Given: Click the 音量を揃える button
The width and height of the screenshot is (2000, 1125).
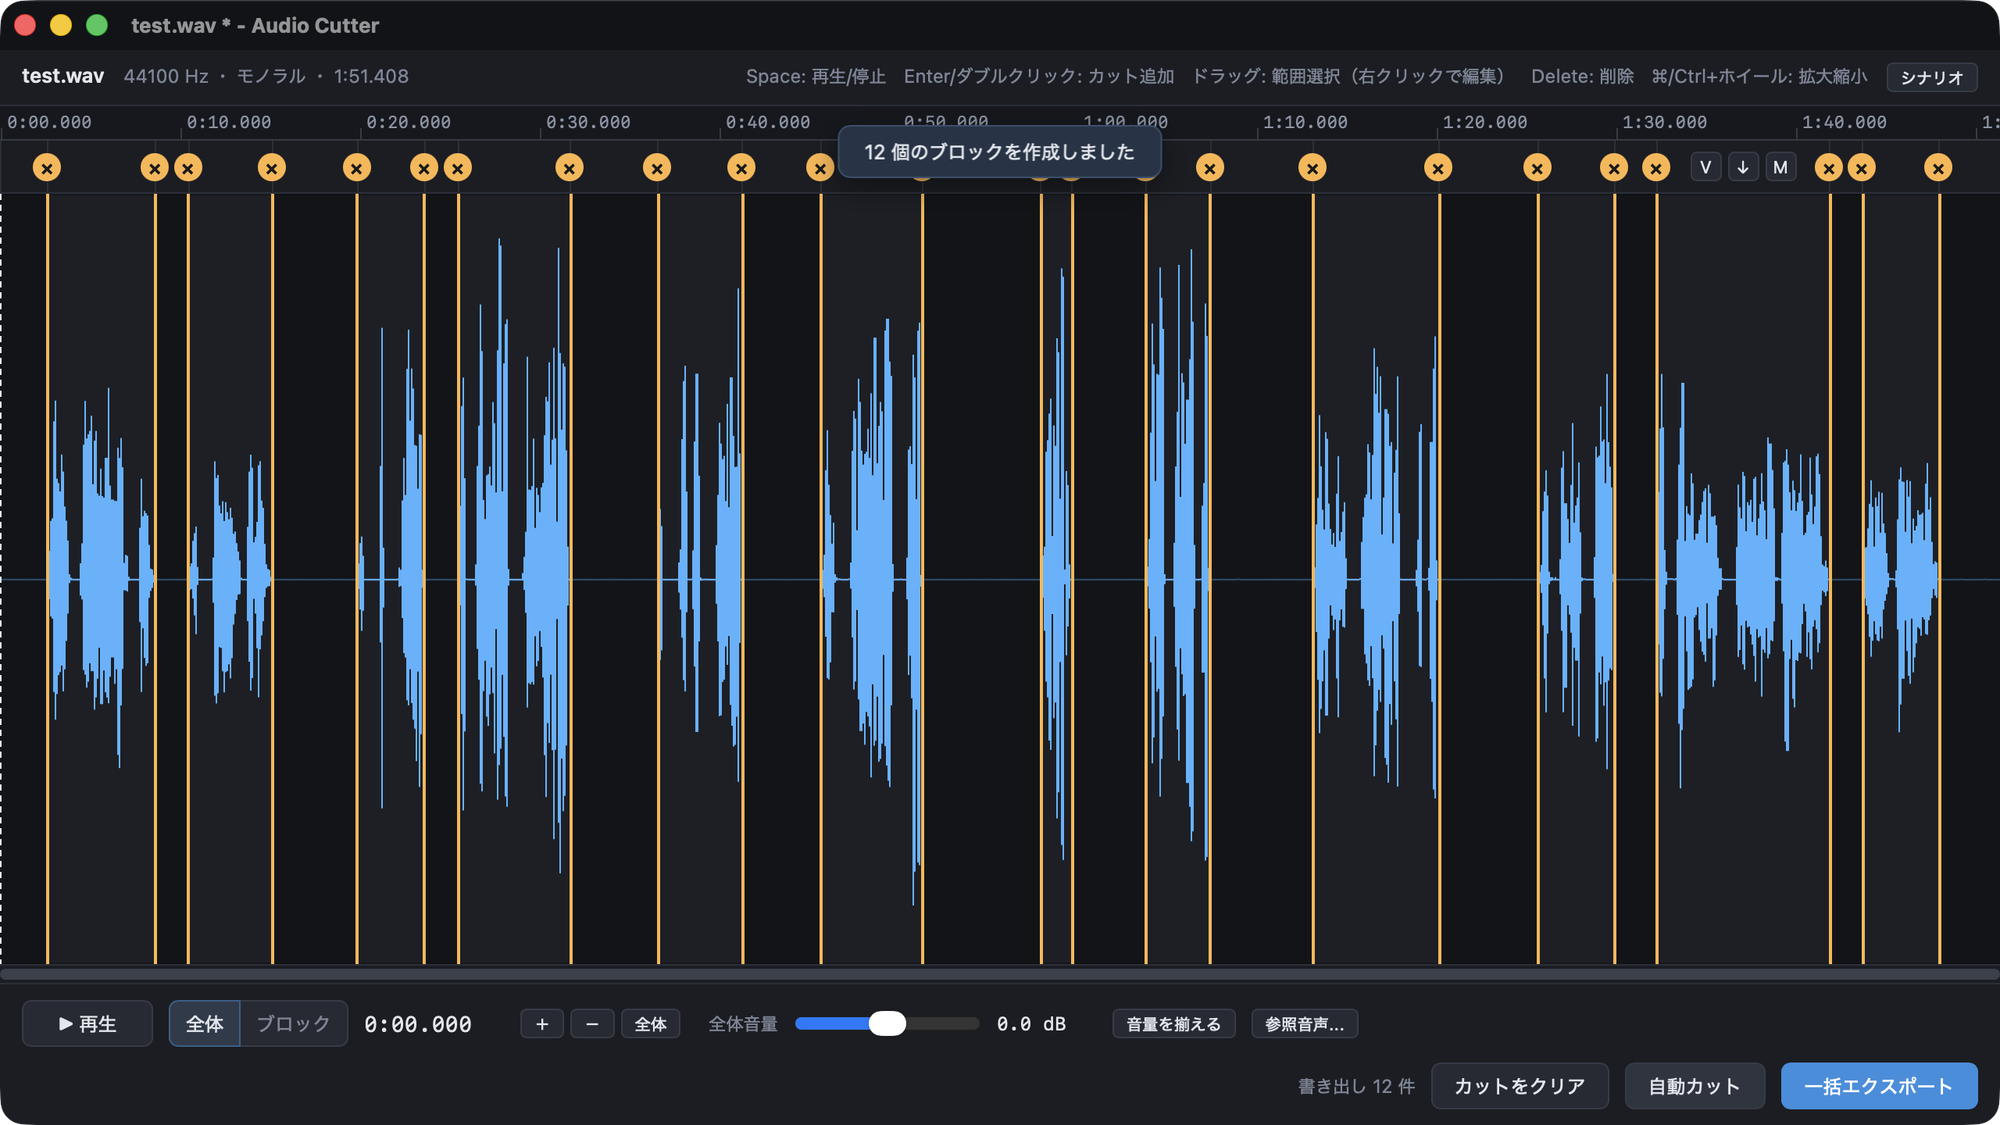Looking at the screenshot, I should click(1174, 1024).
